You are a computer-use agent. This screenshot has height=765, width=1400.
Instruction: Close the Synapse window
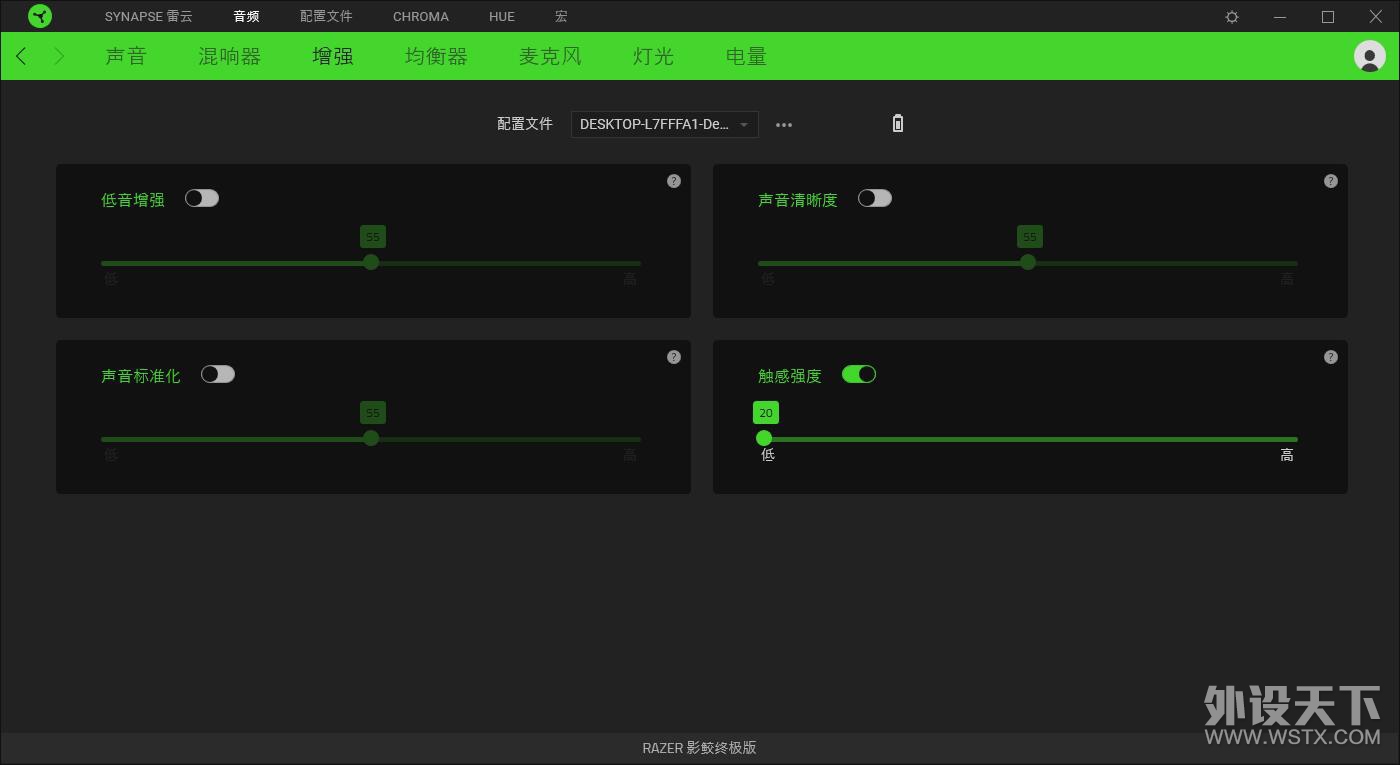(1376, 17)
